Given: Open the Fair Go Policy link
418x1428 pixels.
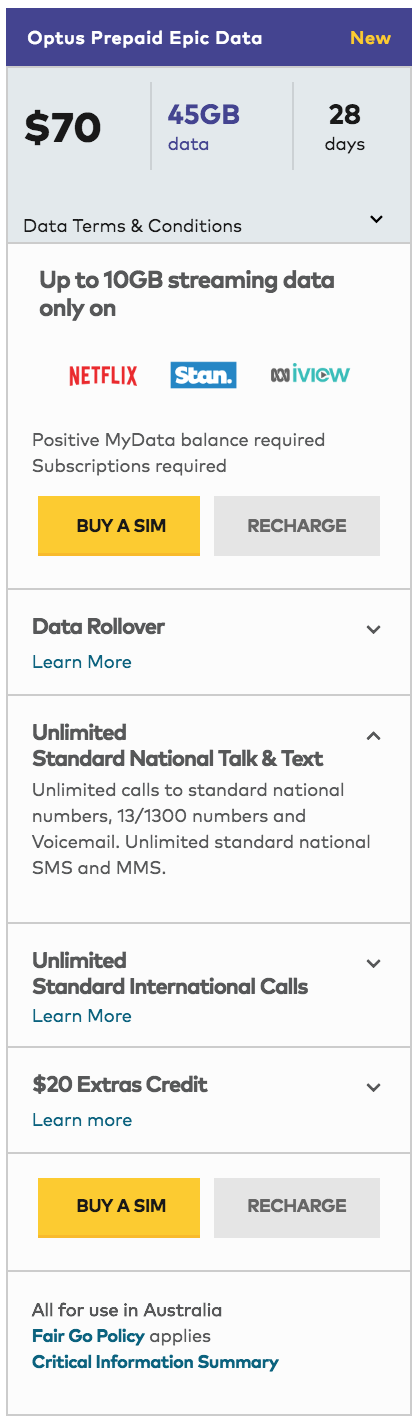Looking at the screenshot, I should point(88,1336).
